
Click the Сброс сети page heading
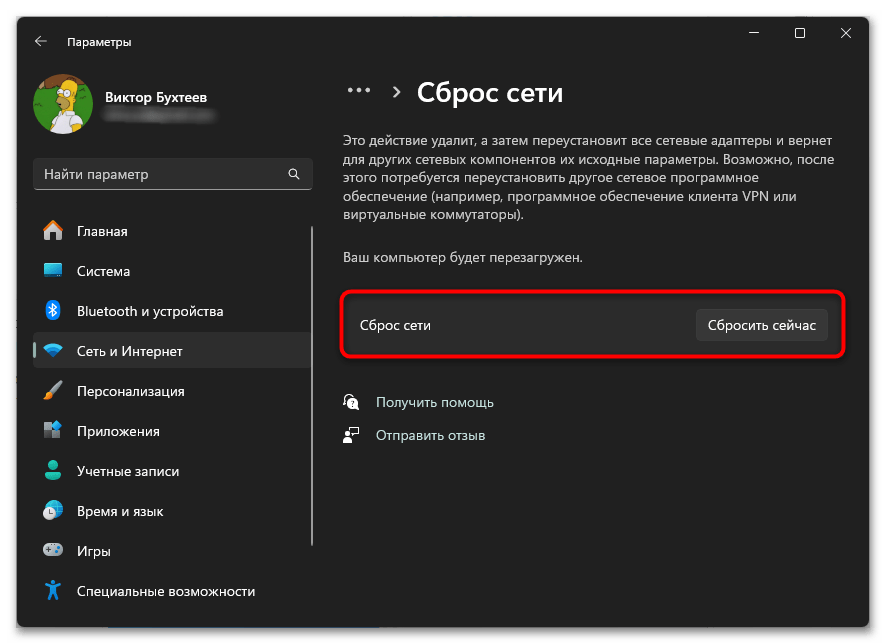coord(490,93)
